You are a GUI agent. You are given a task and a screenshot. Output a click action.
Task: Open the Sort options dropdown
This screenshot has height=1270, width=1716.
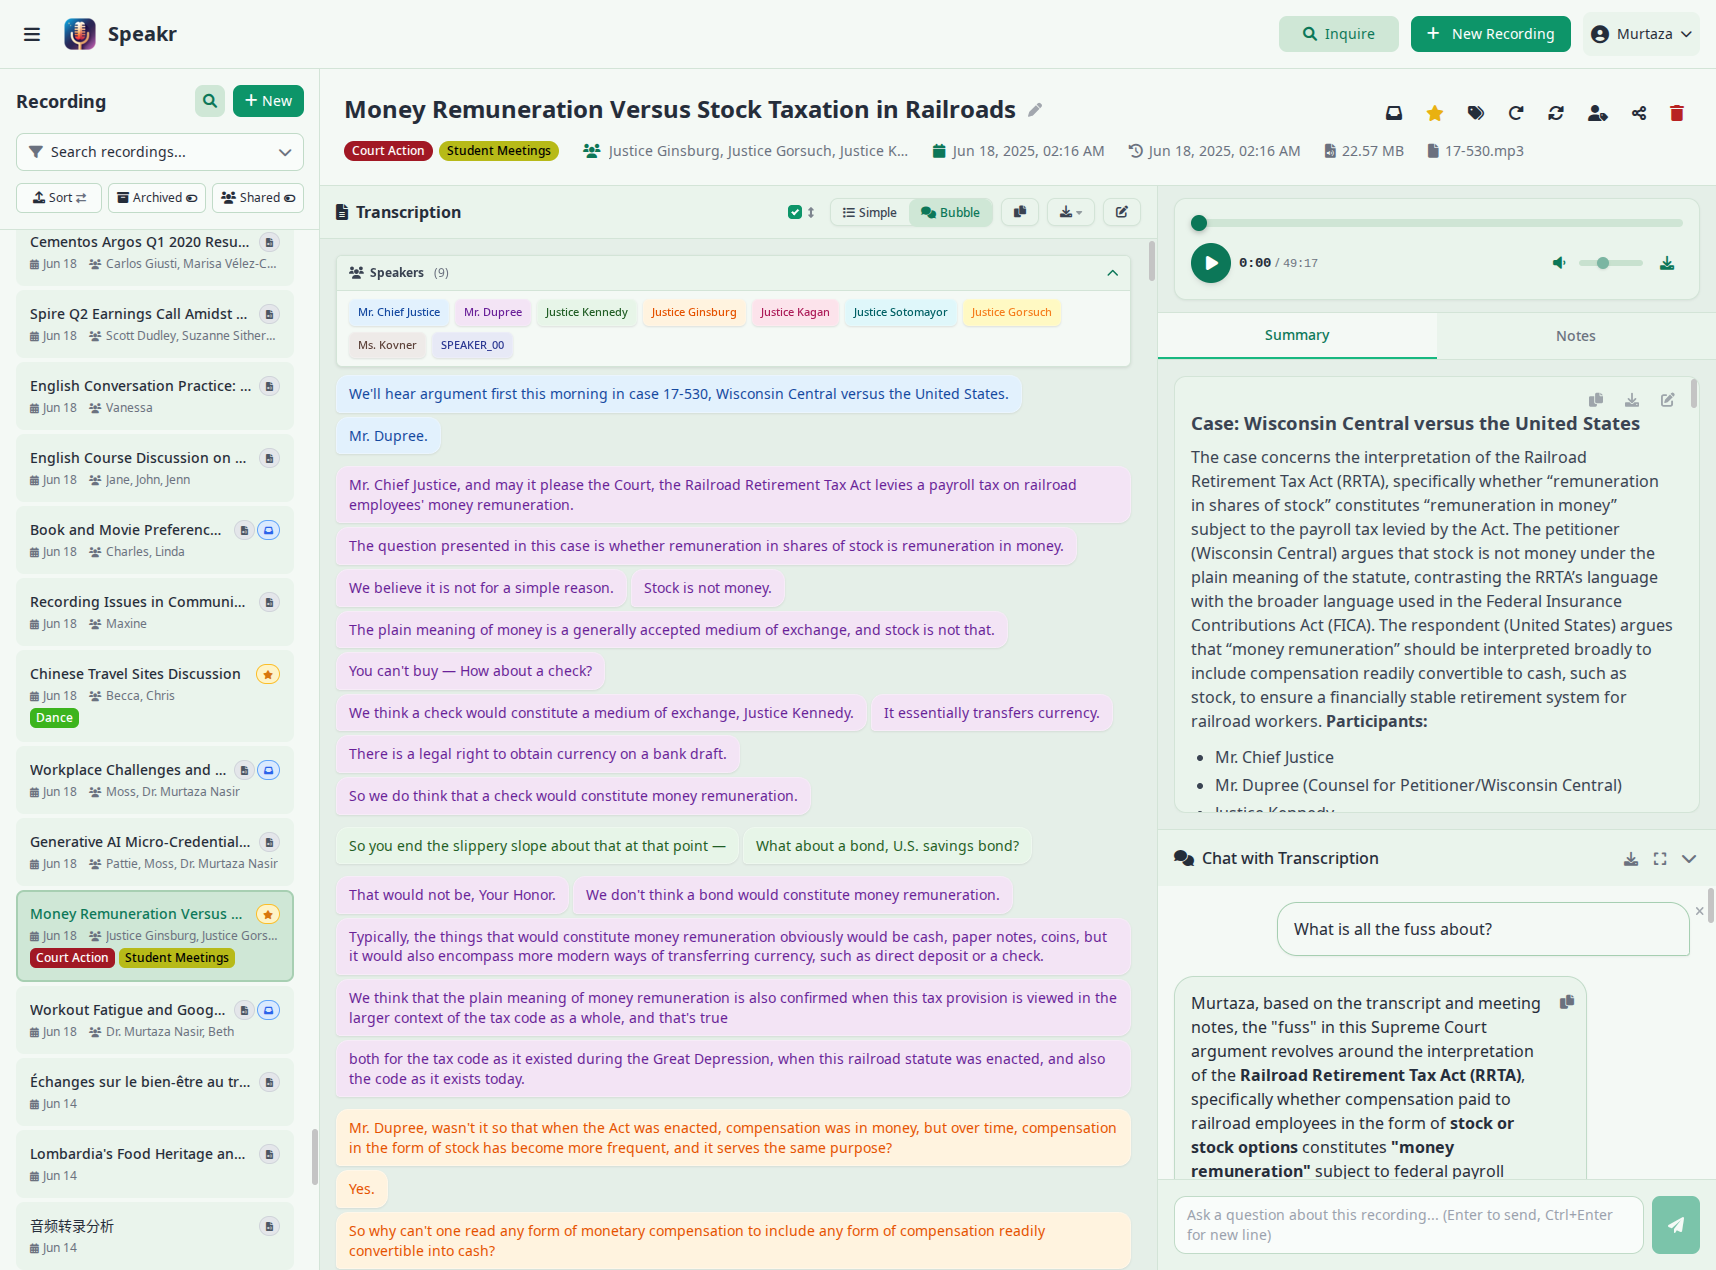58,197
